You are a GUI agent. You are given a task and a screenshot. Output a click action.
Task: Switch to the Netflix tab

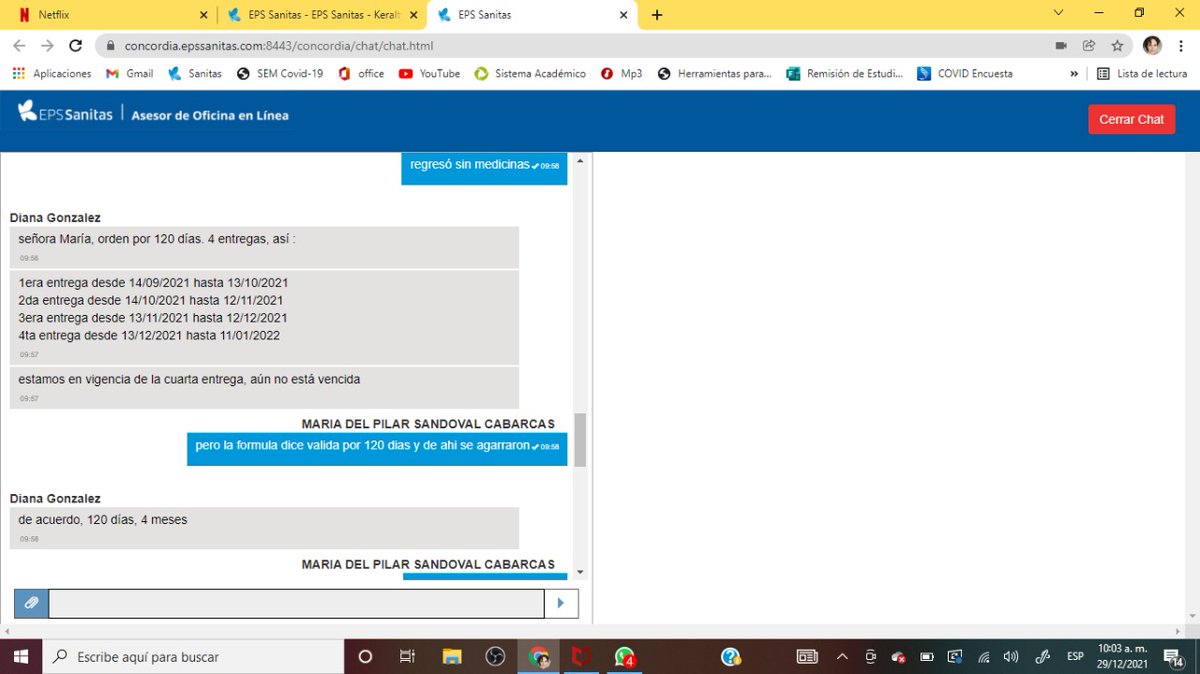tap(108, 15)
